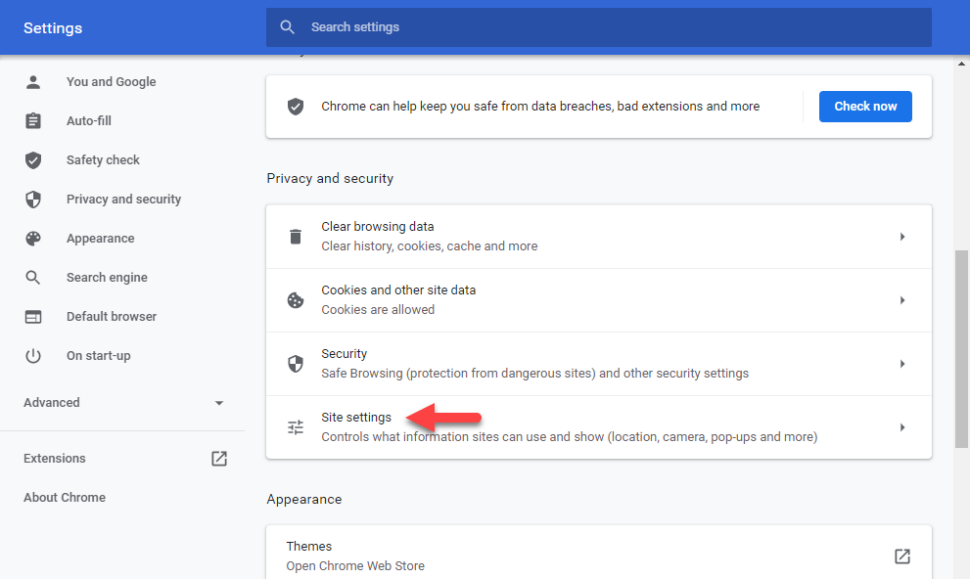
Task: Click the Security row chevron
Action: (x=903, y=364)
